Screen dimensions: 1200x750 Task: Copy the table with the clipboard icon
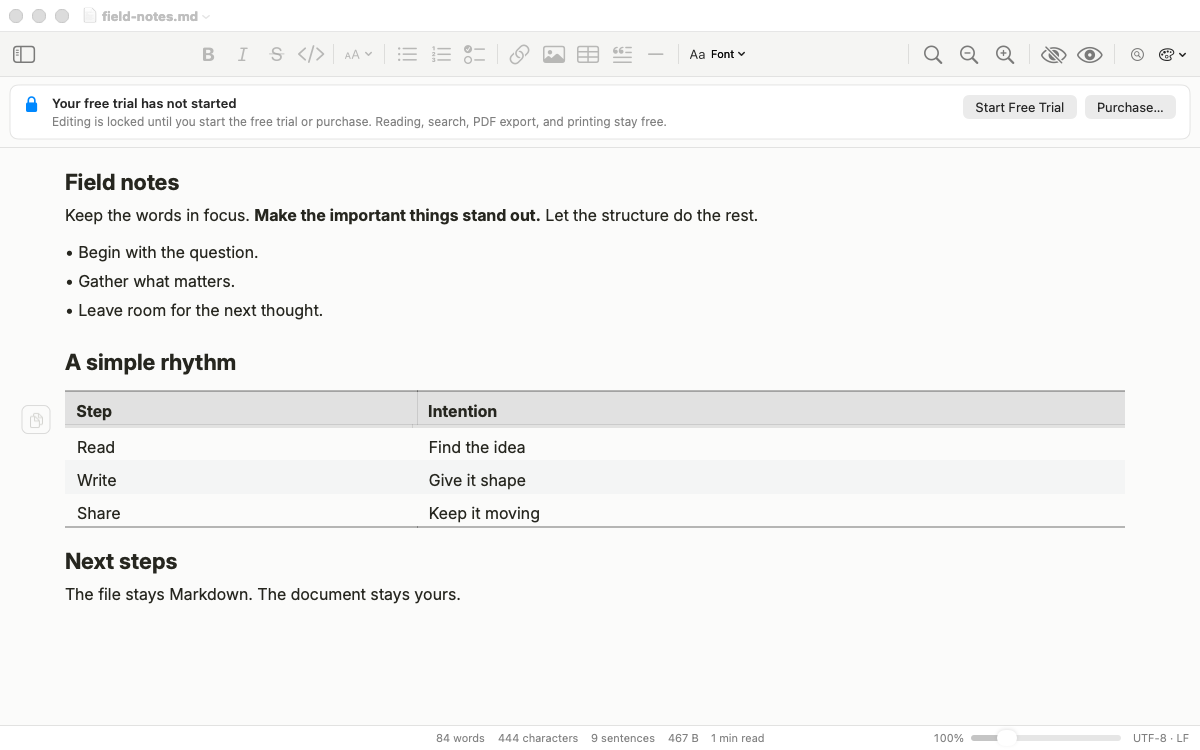point(36,420)
